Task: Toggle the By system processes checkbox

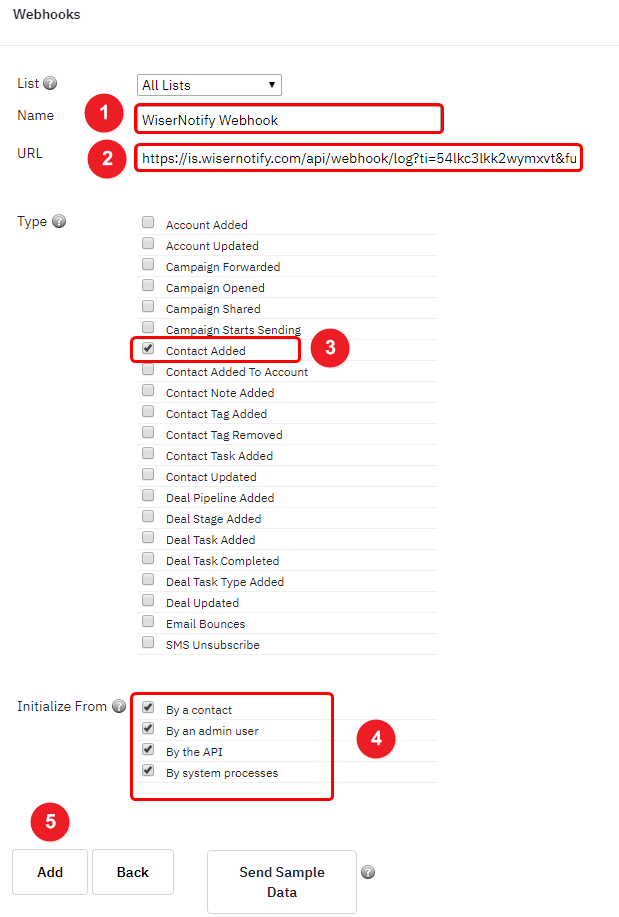Action: (x=148, y=771)
